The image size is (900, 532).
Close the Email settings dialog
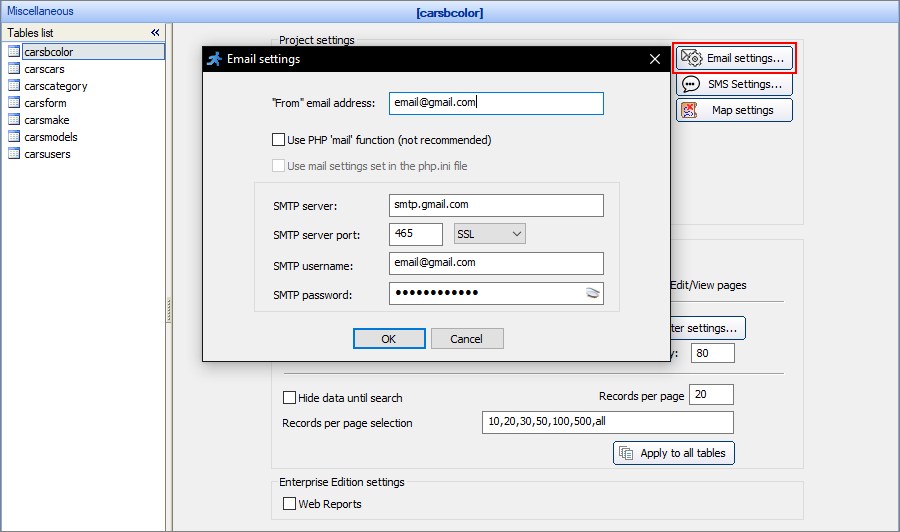click(x=655, y=59)
